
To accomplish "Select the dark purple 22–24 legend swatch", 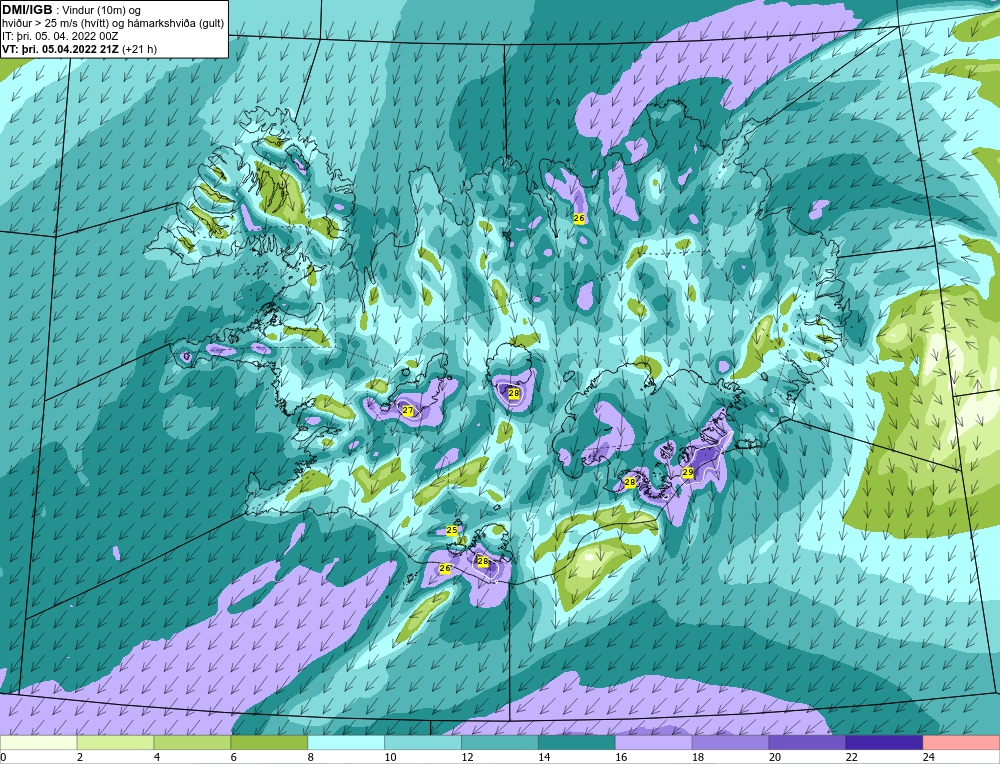I will point(884,743).
